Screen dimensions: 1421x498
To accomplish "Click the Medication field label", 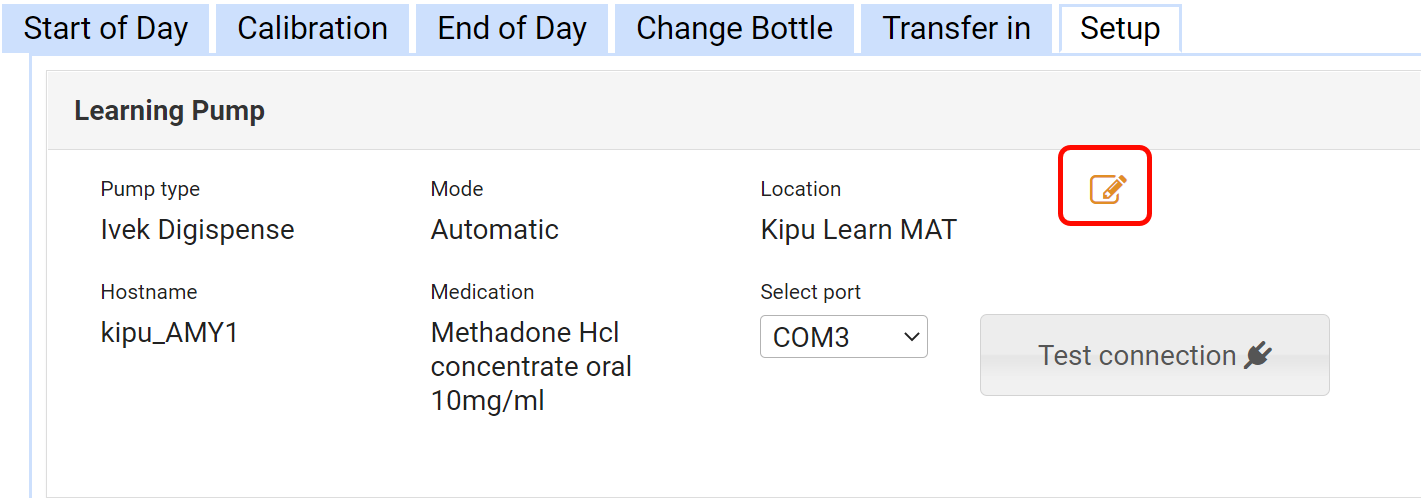I will tap(482, 292).
